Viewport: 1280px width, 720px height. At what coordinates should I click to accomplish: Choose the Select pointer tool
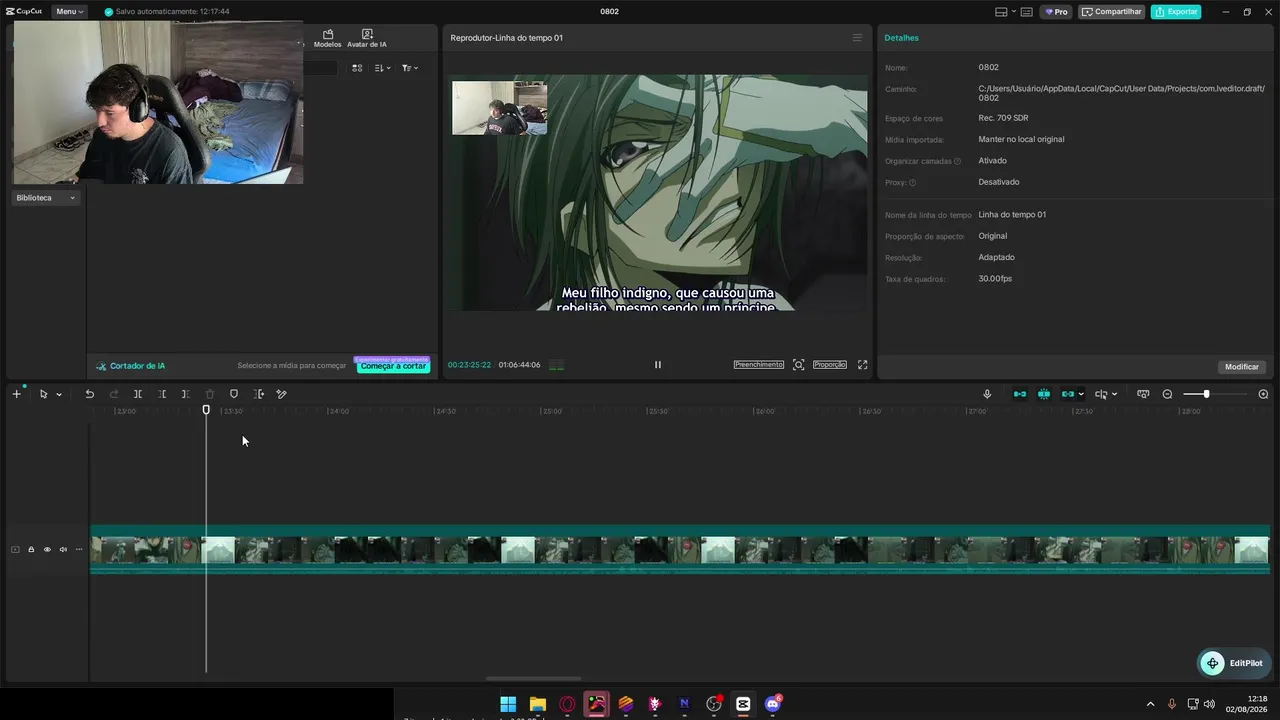pos(43,394)
